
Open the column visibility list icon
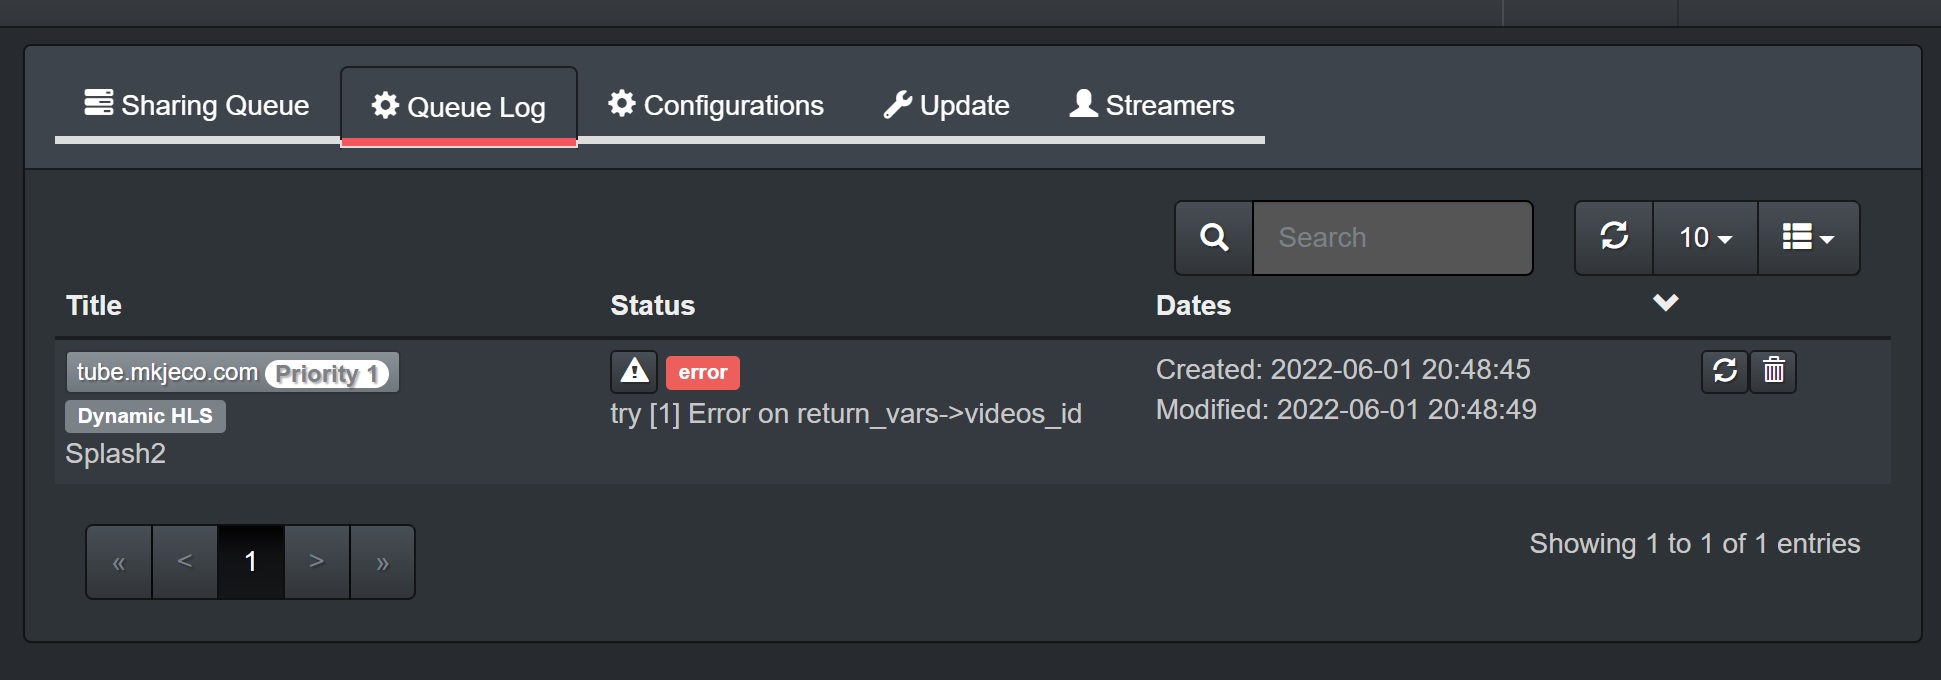pyautogui.click(x=1800, y=238)
